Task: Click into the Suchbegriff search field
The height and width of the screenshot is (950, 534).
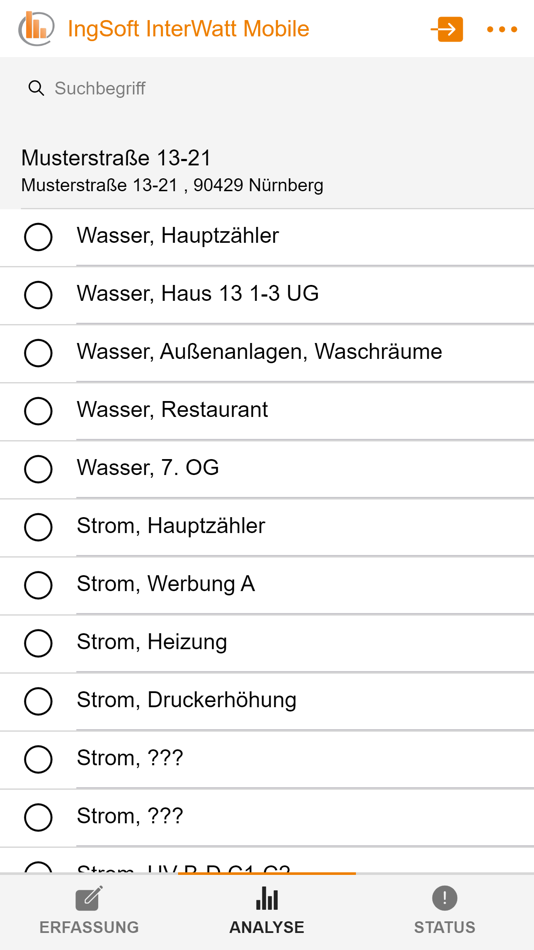Action: [x=267, y=88]
